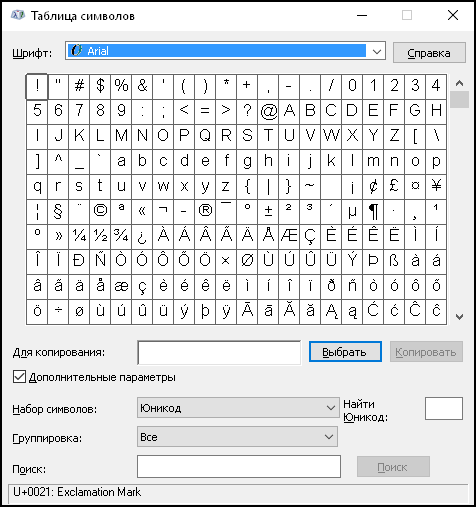Select the hash # character

(79, 87)
